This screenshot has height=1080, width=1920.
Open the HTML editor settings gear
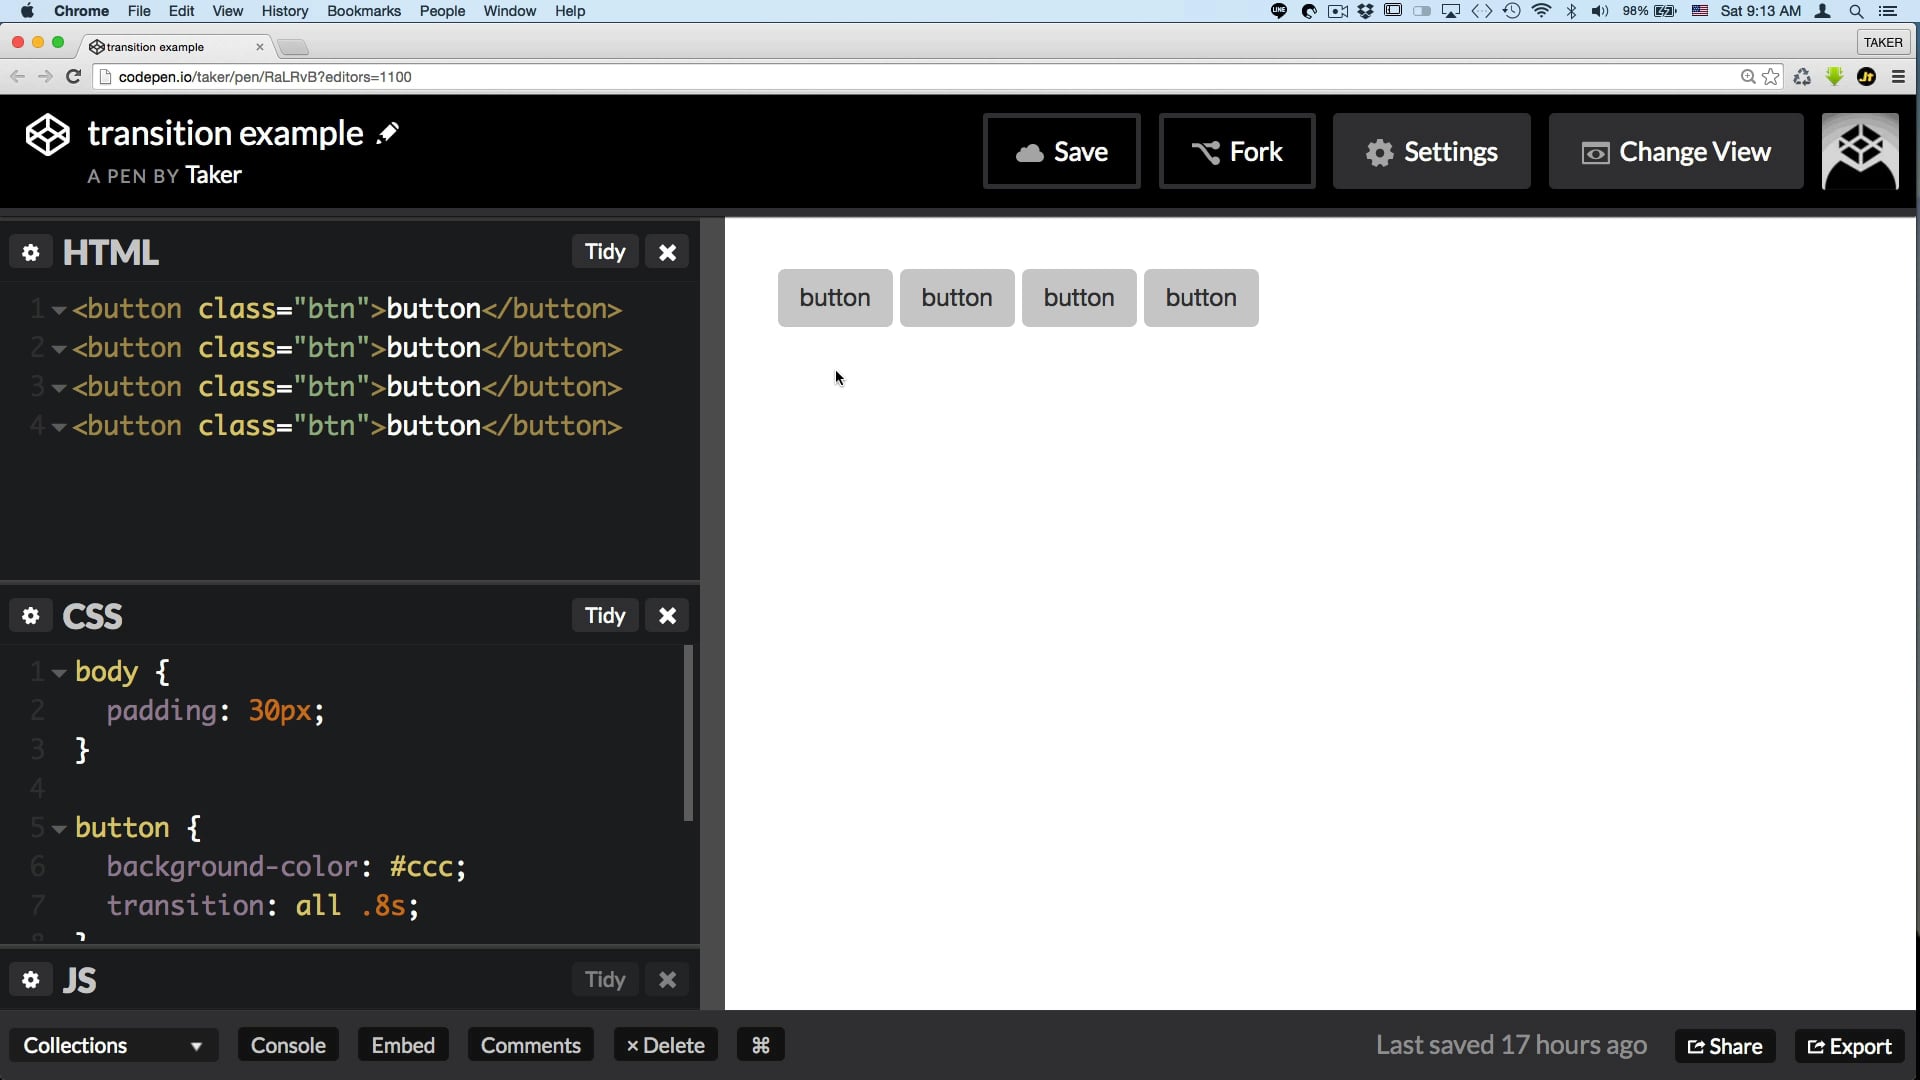click(31, 252)
